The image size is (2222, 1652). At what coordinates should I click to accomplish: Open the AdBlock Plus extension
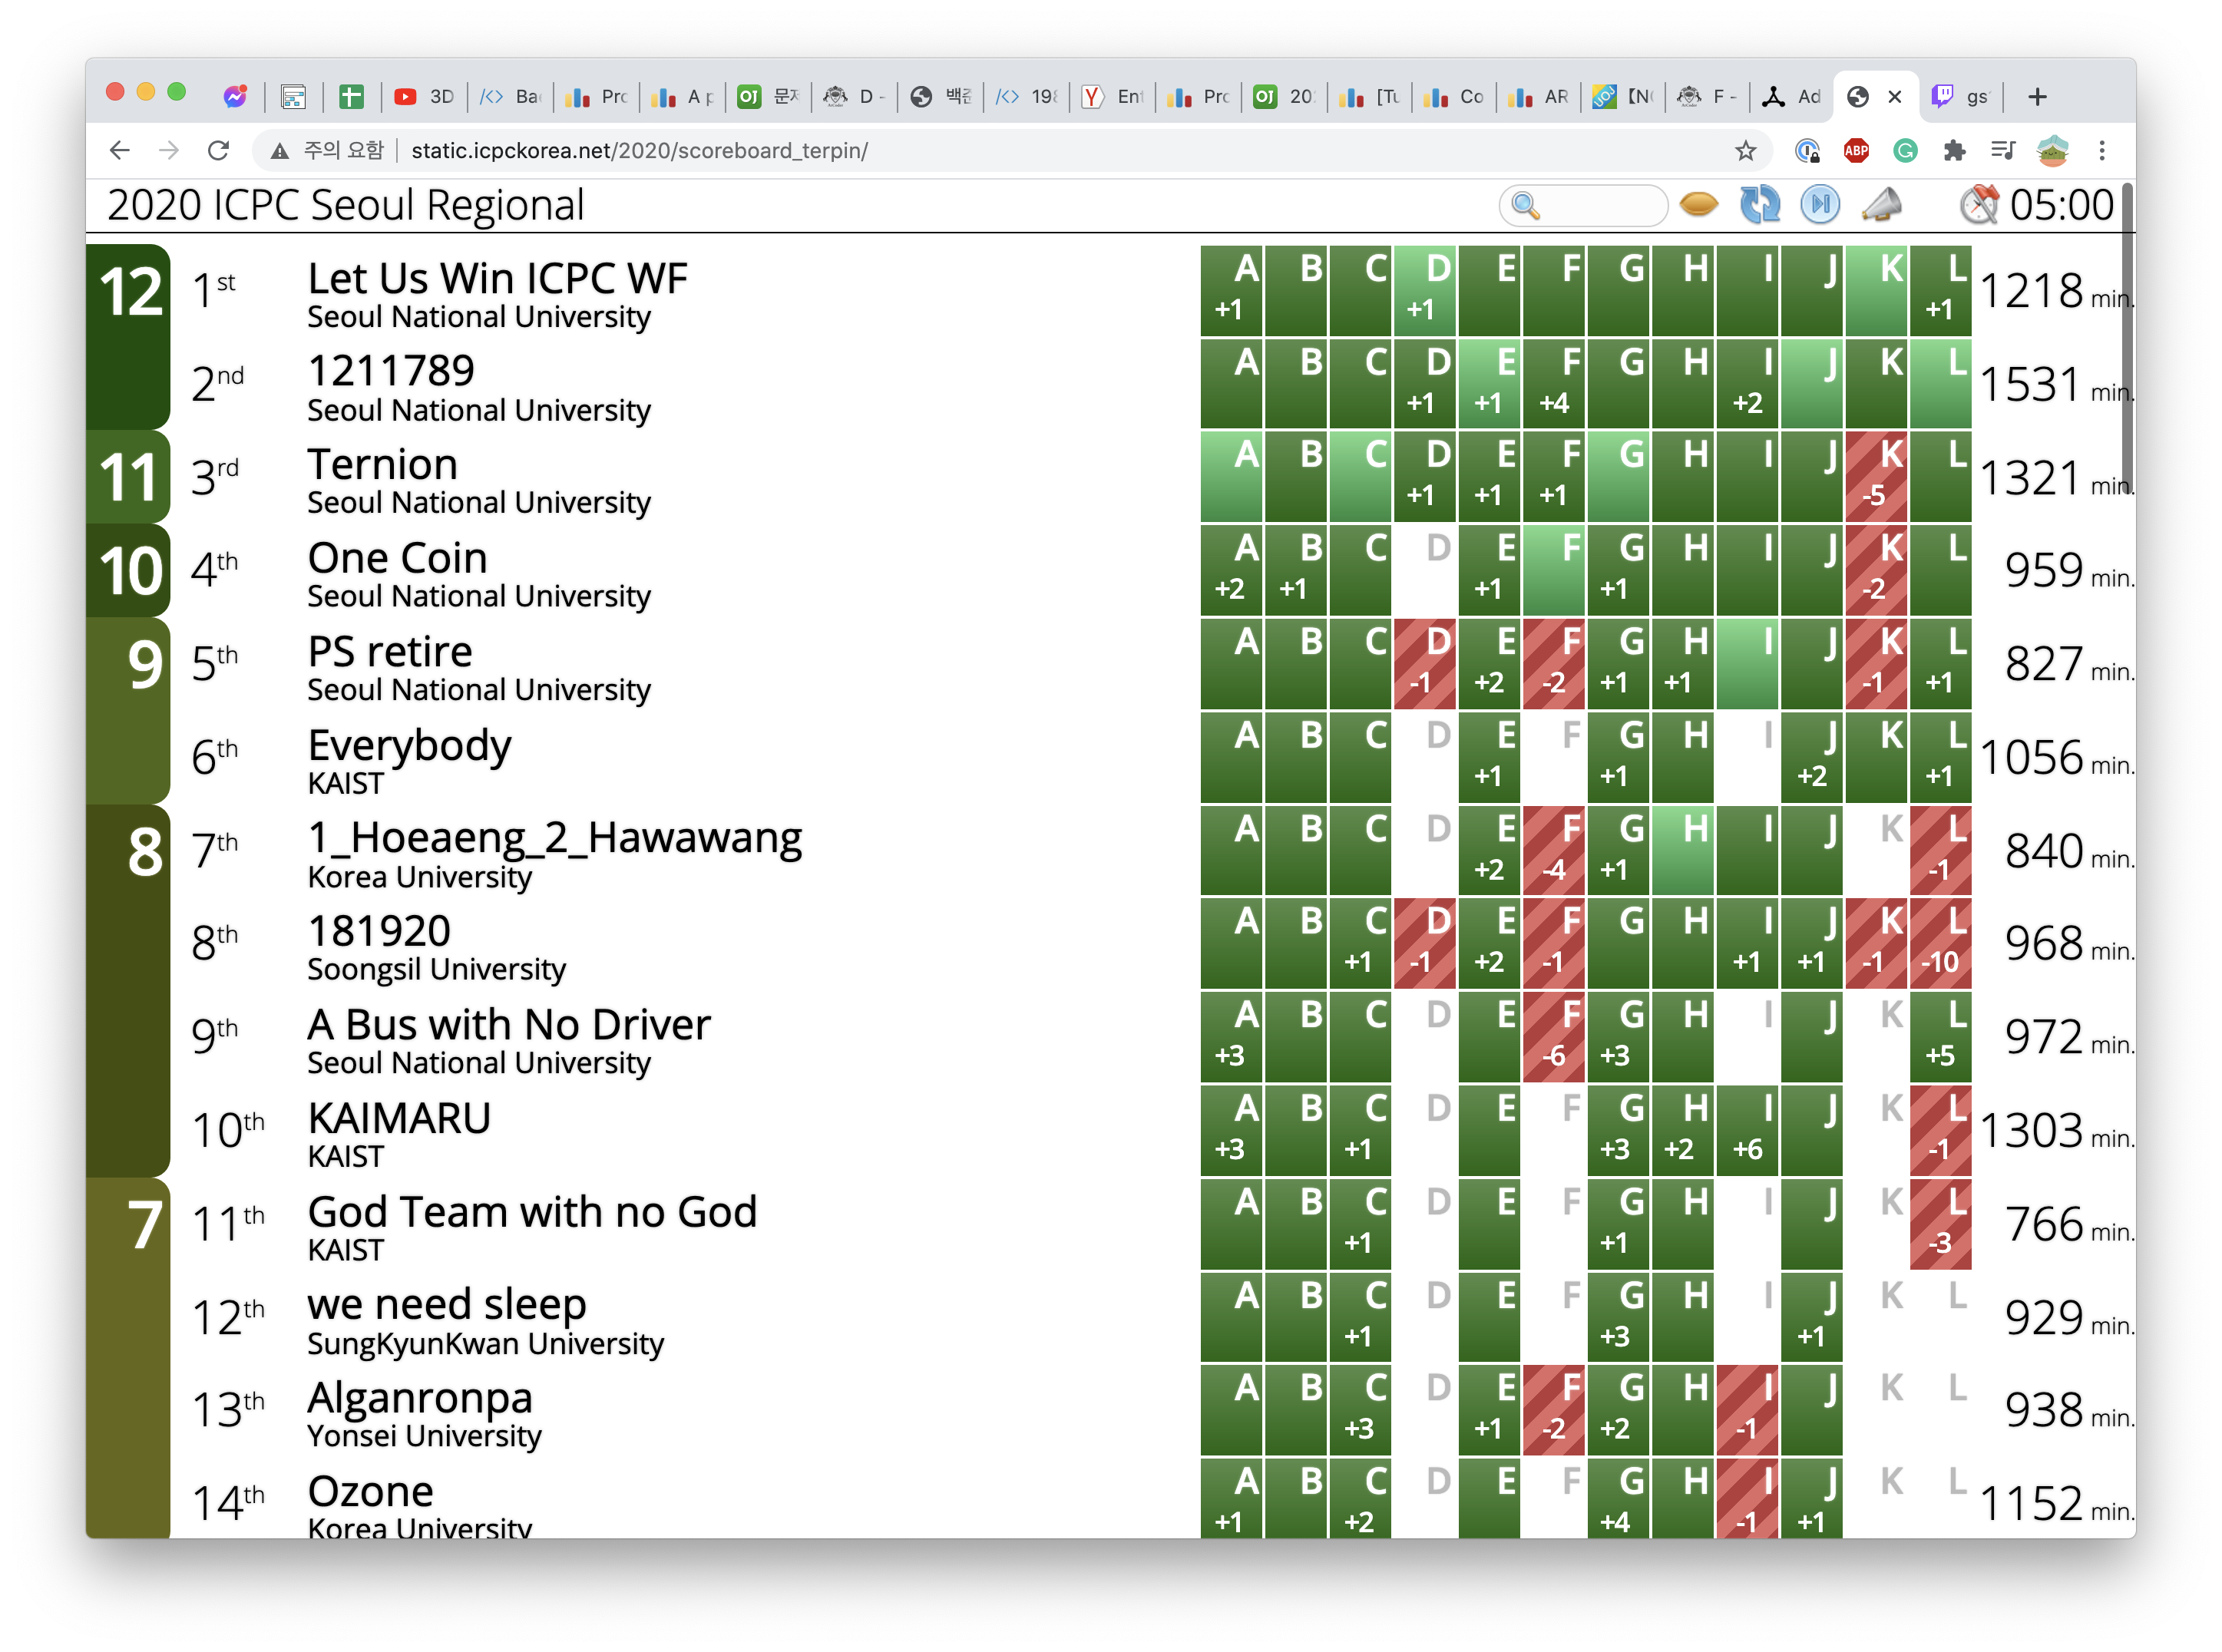coord(1856,151)
